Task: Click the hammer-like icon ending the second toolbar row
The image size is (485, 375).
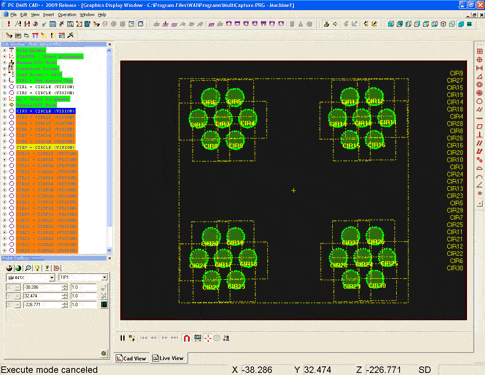Action: click(71, 35)
